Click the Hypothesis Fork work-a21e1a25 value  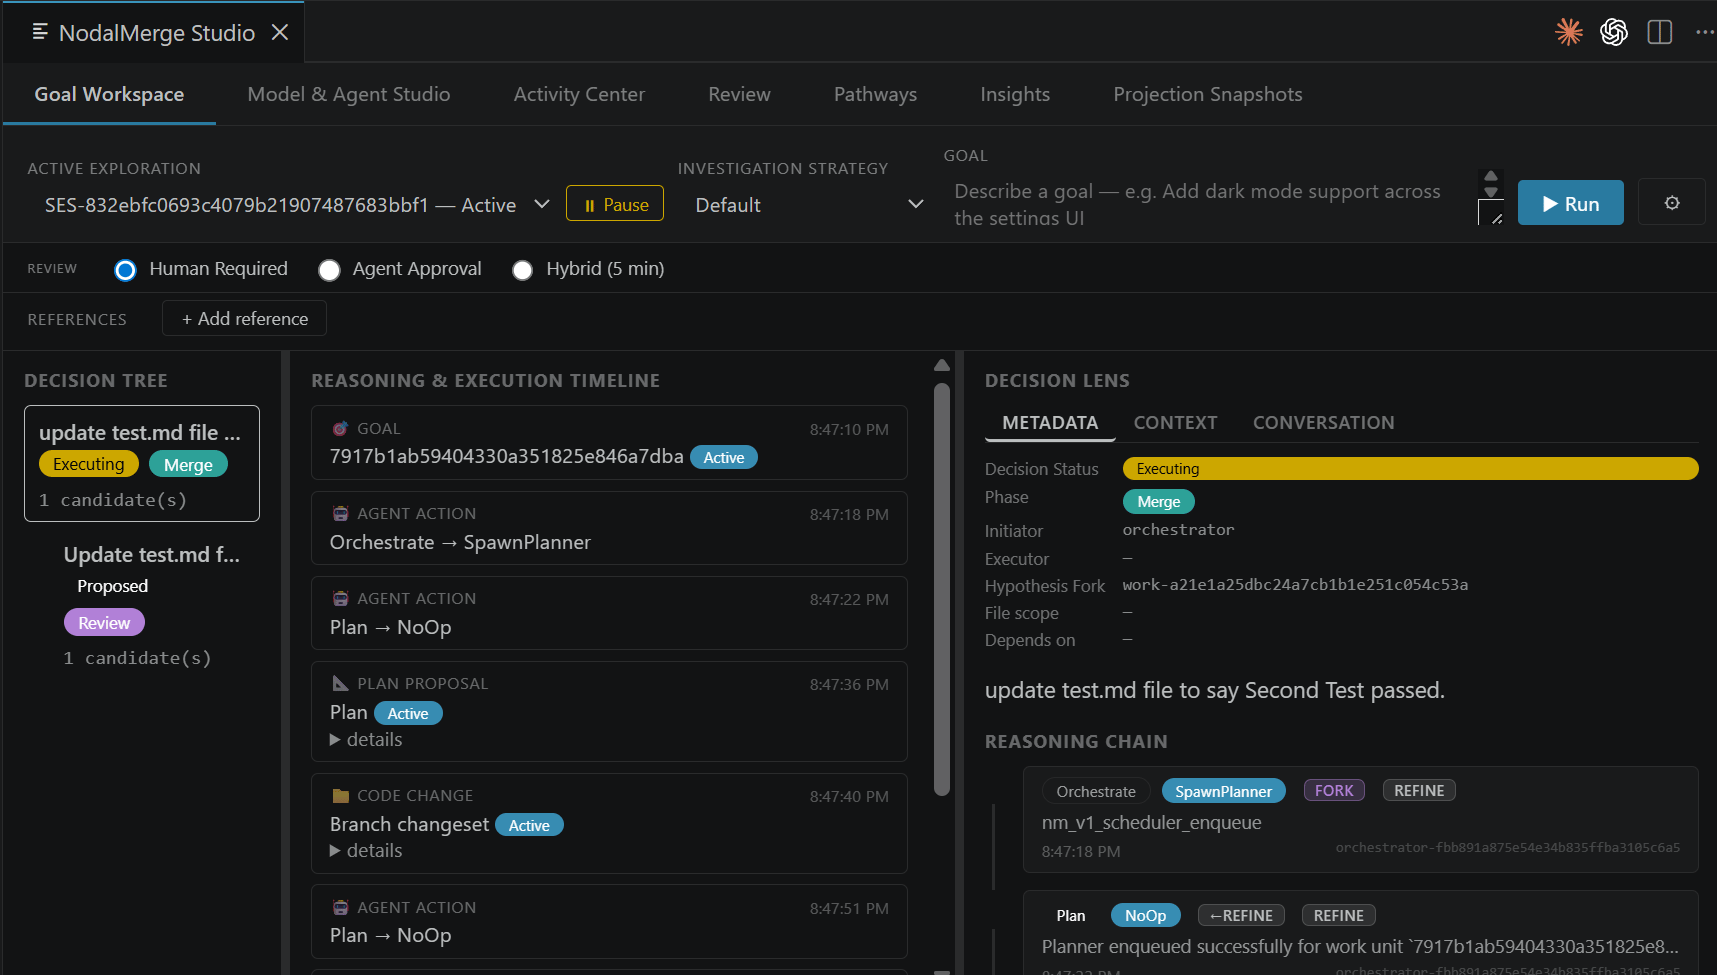click(1295, 584)
